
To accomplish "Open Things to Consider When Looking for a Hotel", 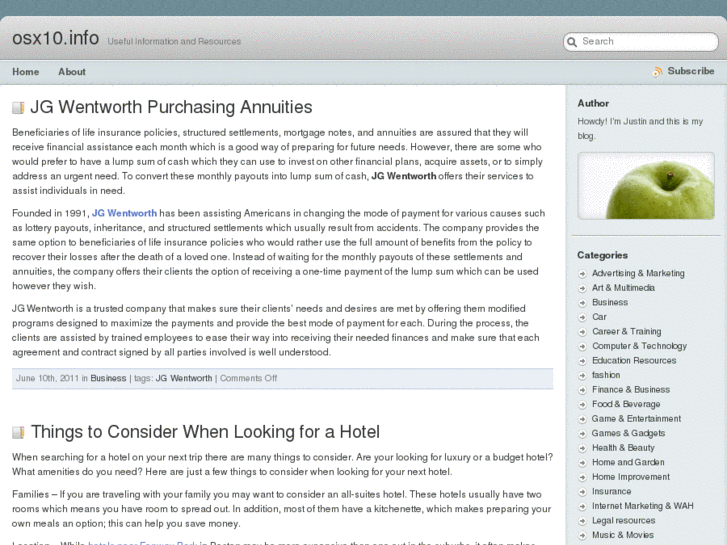I will click(205, 432).
